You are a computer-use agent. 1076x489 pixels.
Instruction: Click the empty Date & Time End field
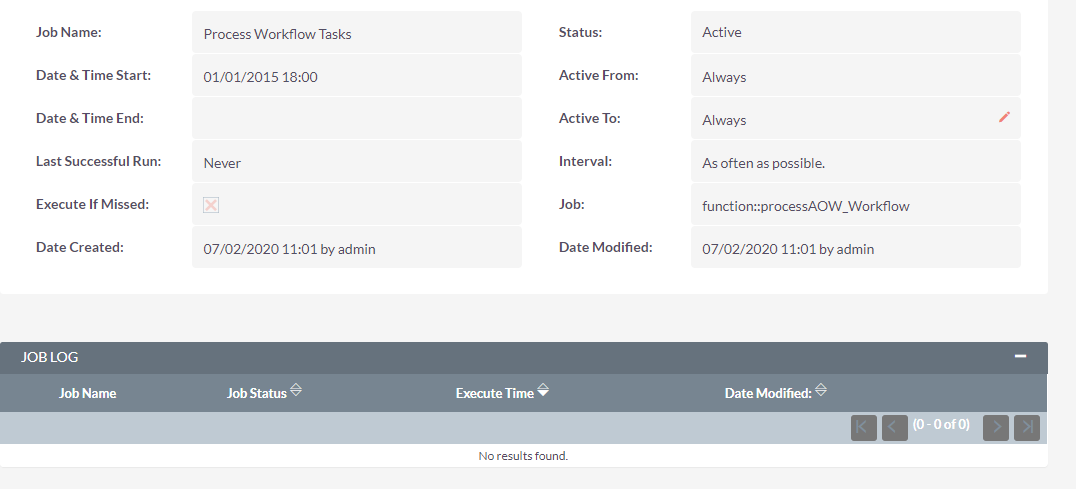[356, 119]
